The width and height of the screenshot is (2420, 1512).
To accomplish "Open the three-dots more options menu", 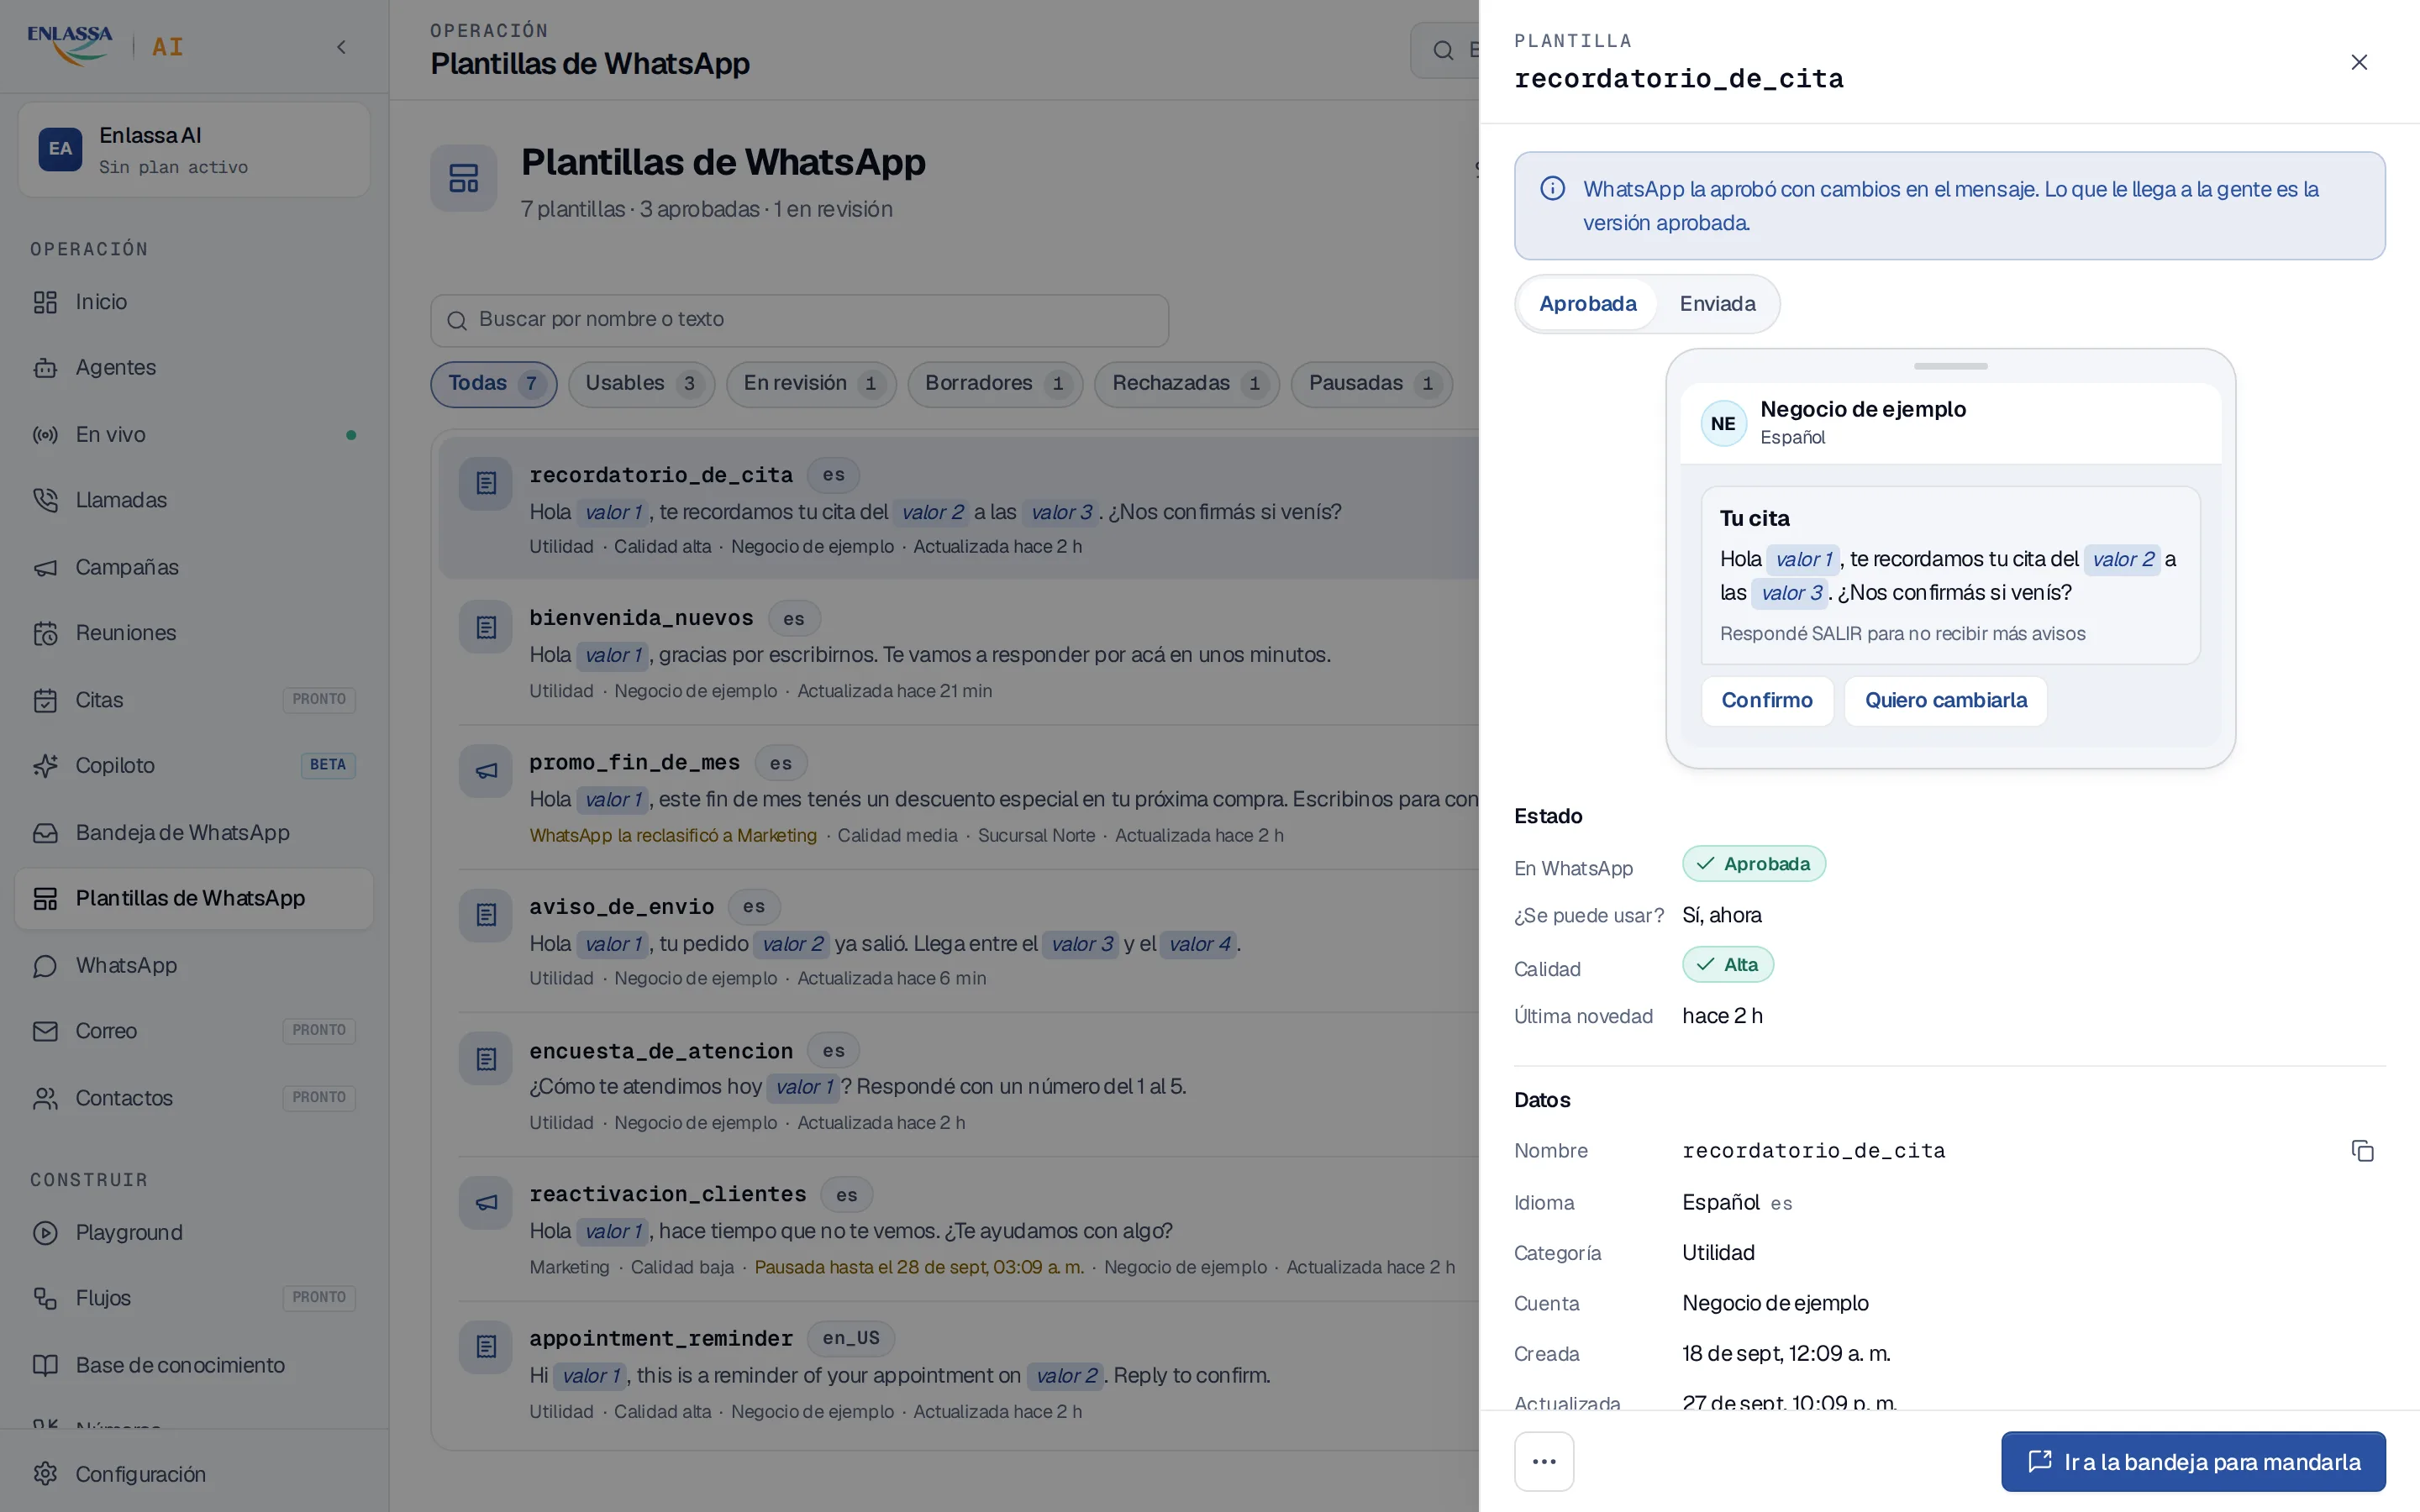I will (x=1544, y=1461).
